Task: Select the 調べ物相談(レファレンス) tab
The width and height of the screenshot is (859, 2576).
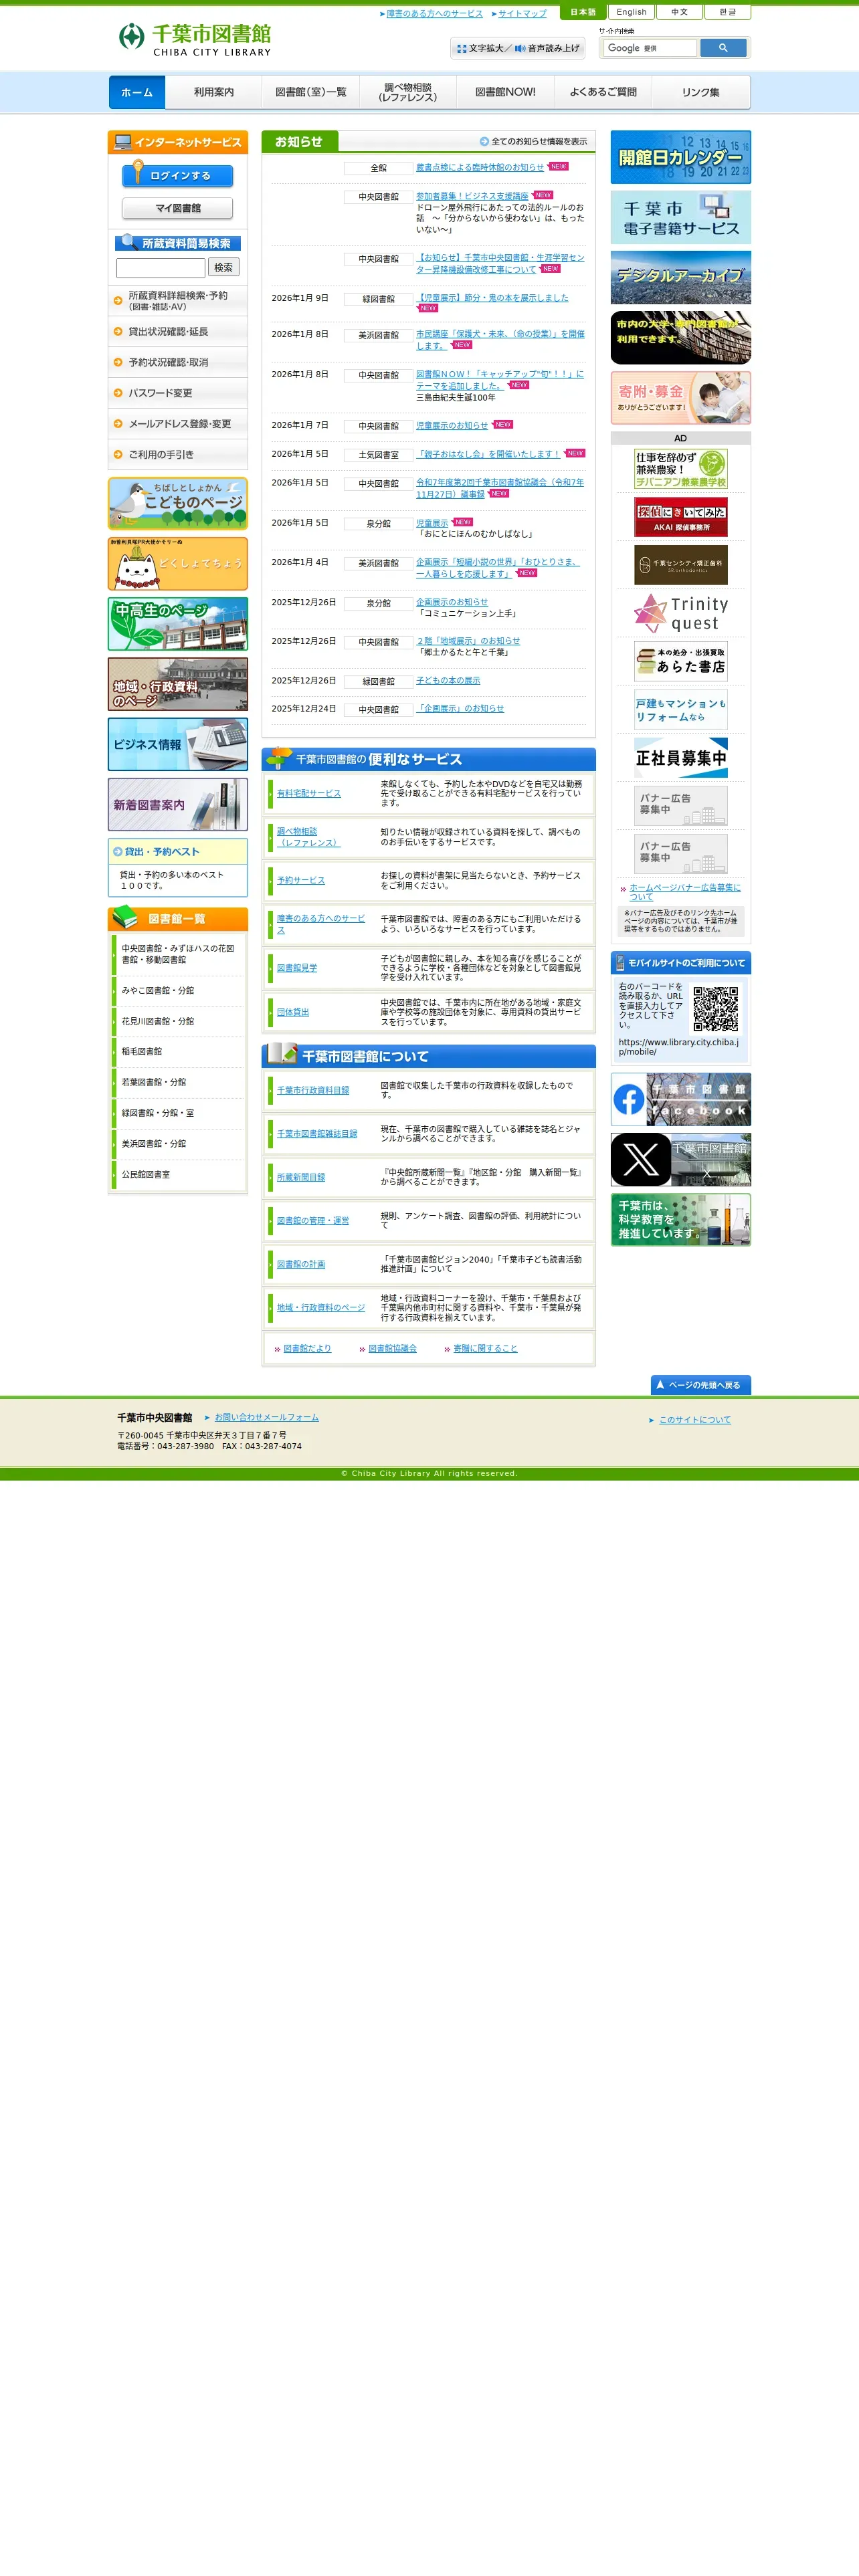Action: (408, 92)
